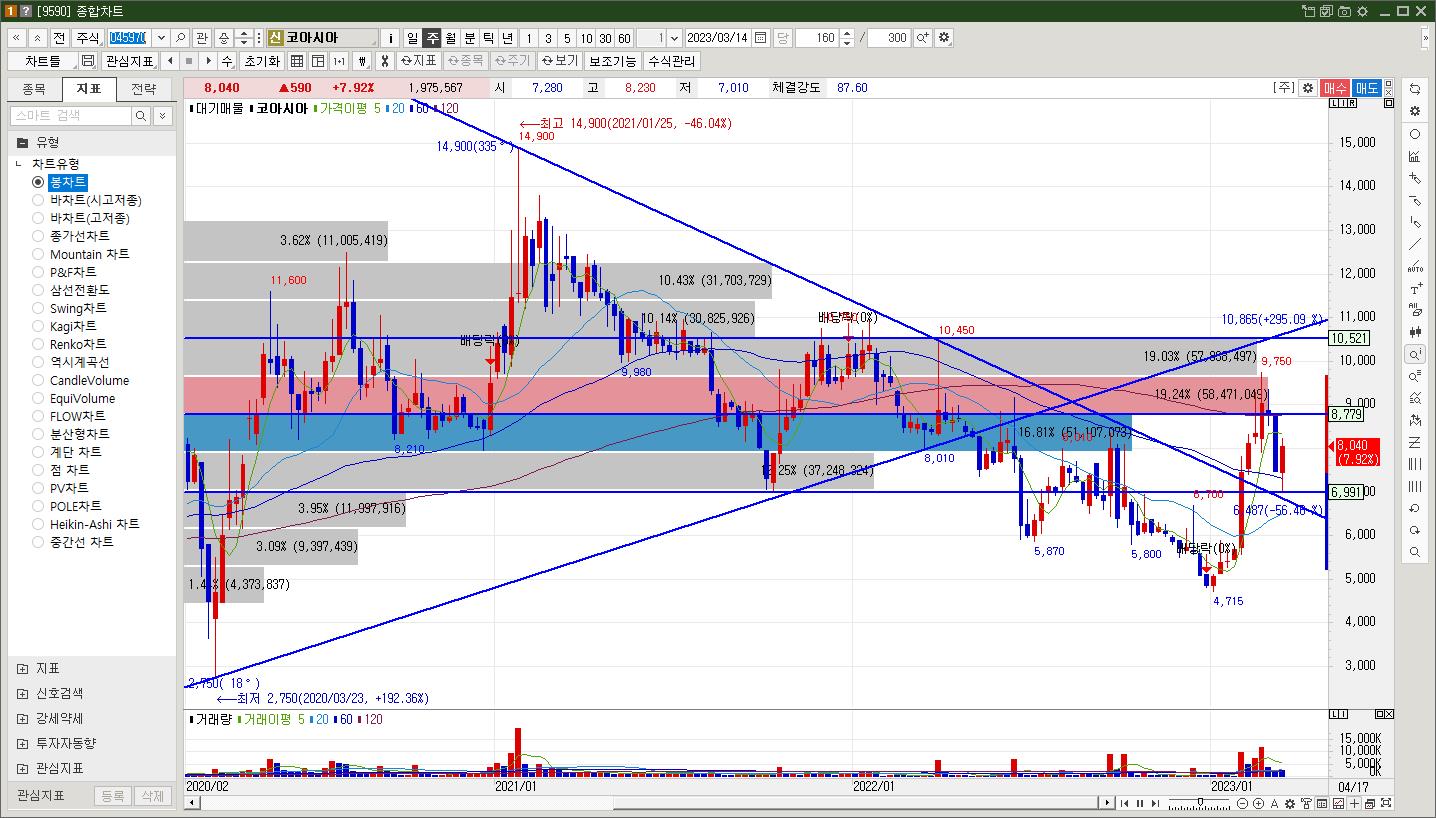Click the stock info 'i' button
Image resolution: width=1436 pixels, height=818 pixels.
click(x=390, y=38)
